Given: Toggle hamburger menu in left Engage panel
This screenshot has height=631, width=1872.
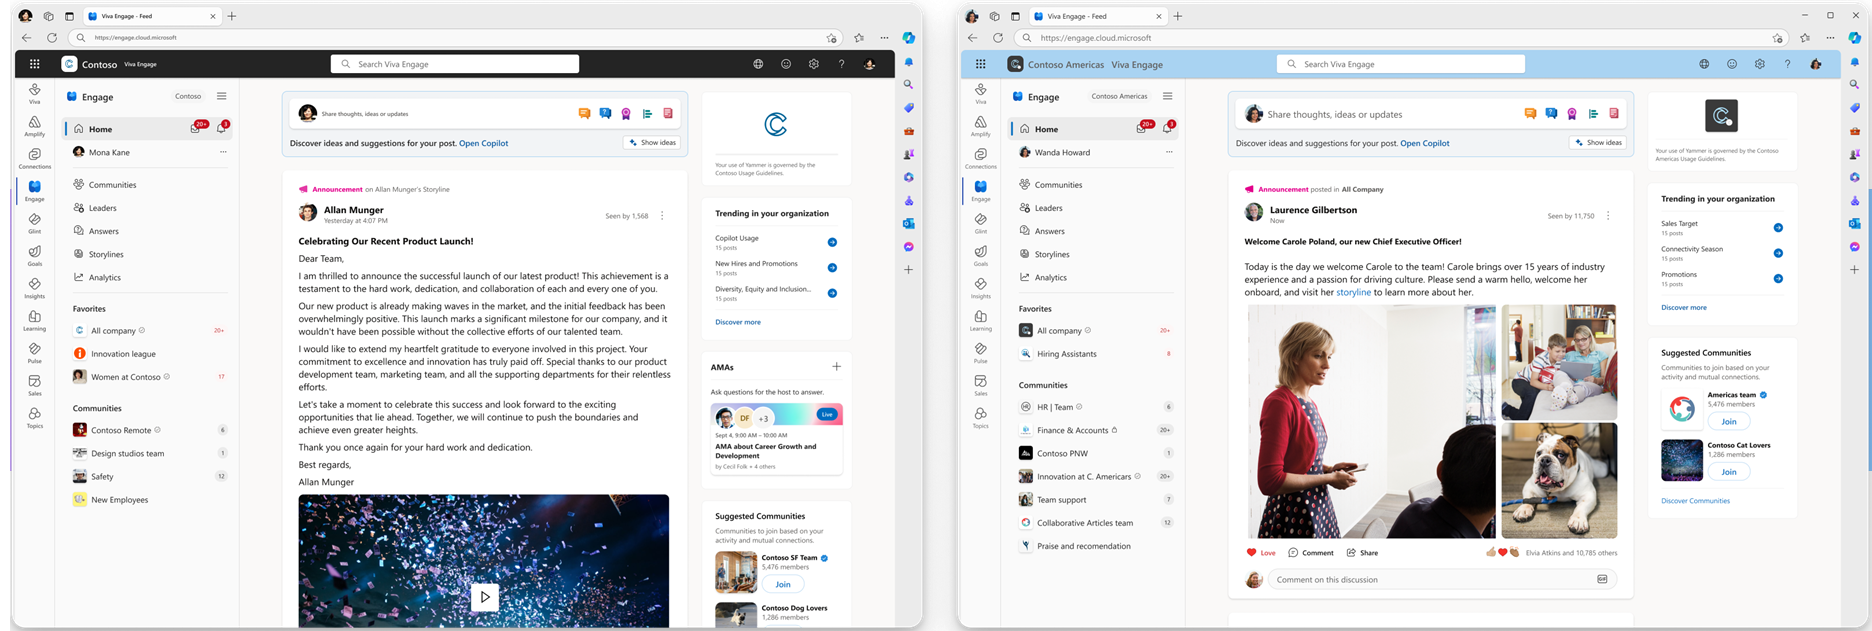Looking at the screenshot, I should click(222, 96).
